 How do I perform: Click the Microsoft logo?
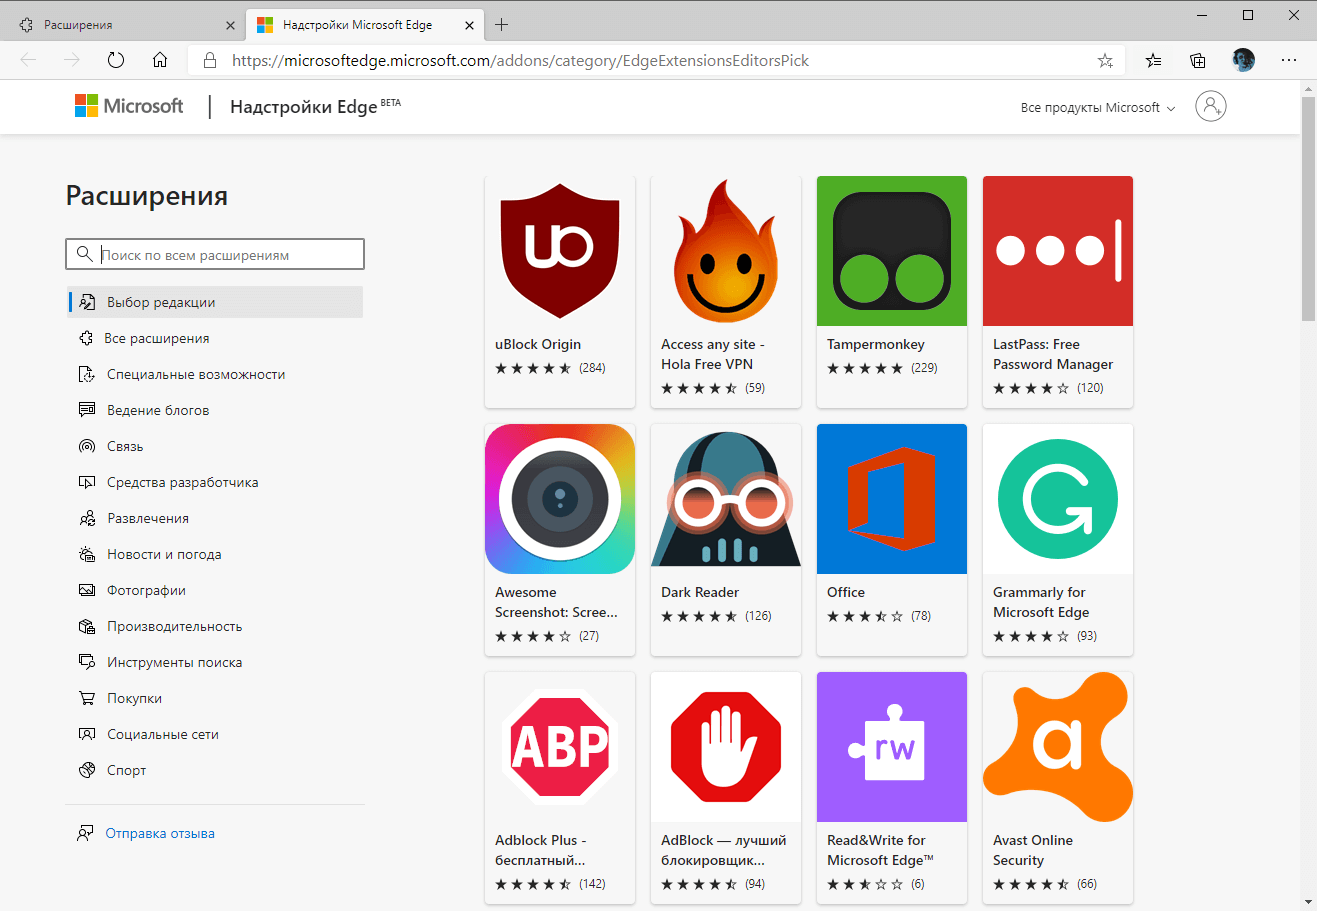point(129,106)
